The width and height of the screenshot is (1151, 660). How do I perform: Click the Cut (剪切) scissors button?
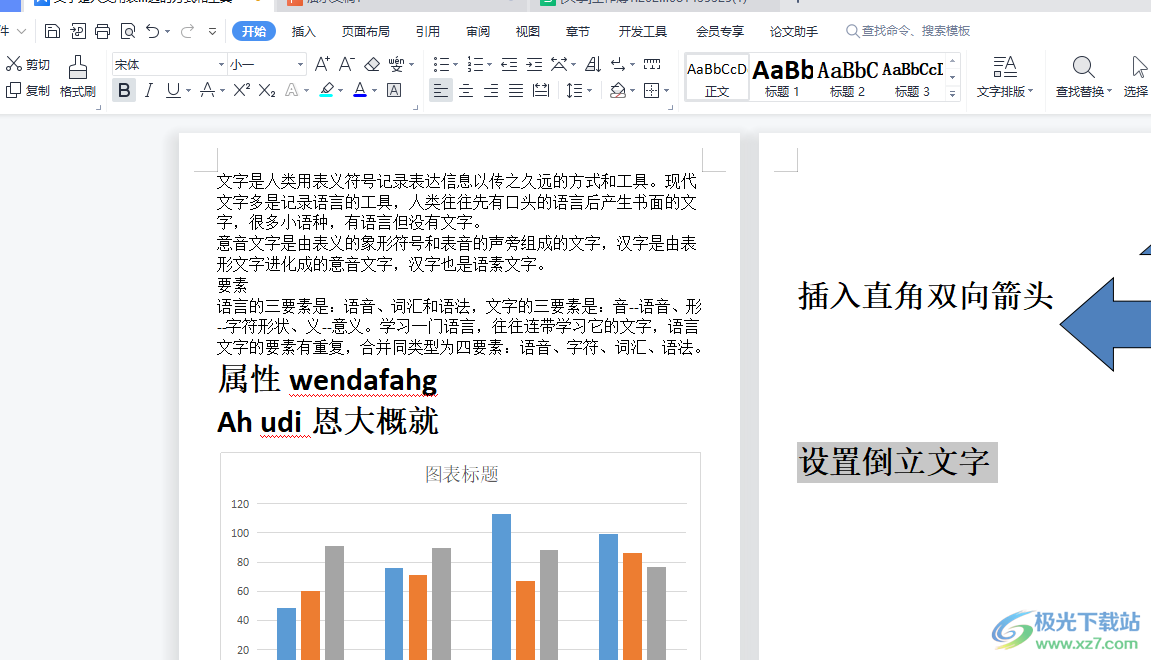click(27, 65)
